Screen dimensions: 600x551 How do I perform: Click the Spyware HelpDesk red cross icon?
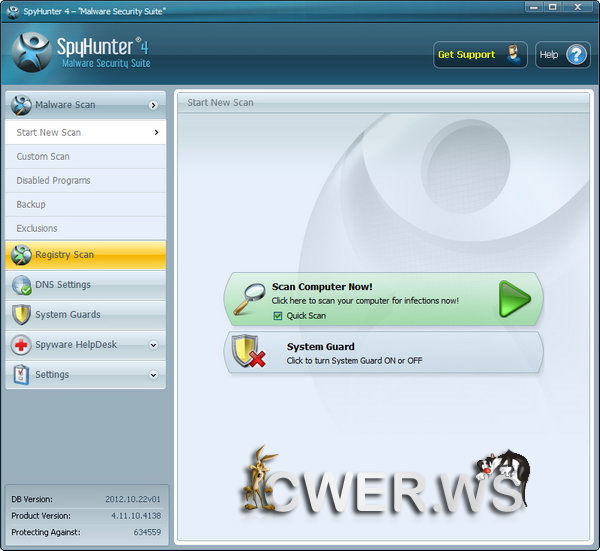tap(21, 345)
